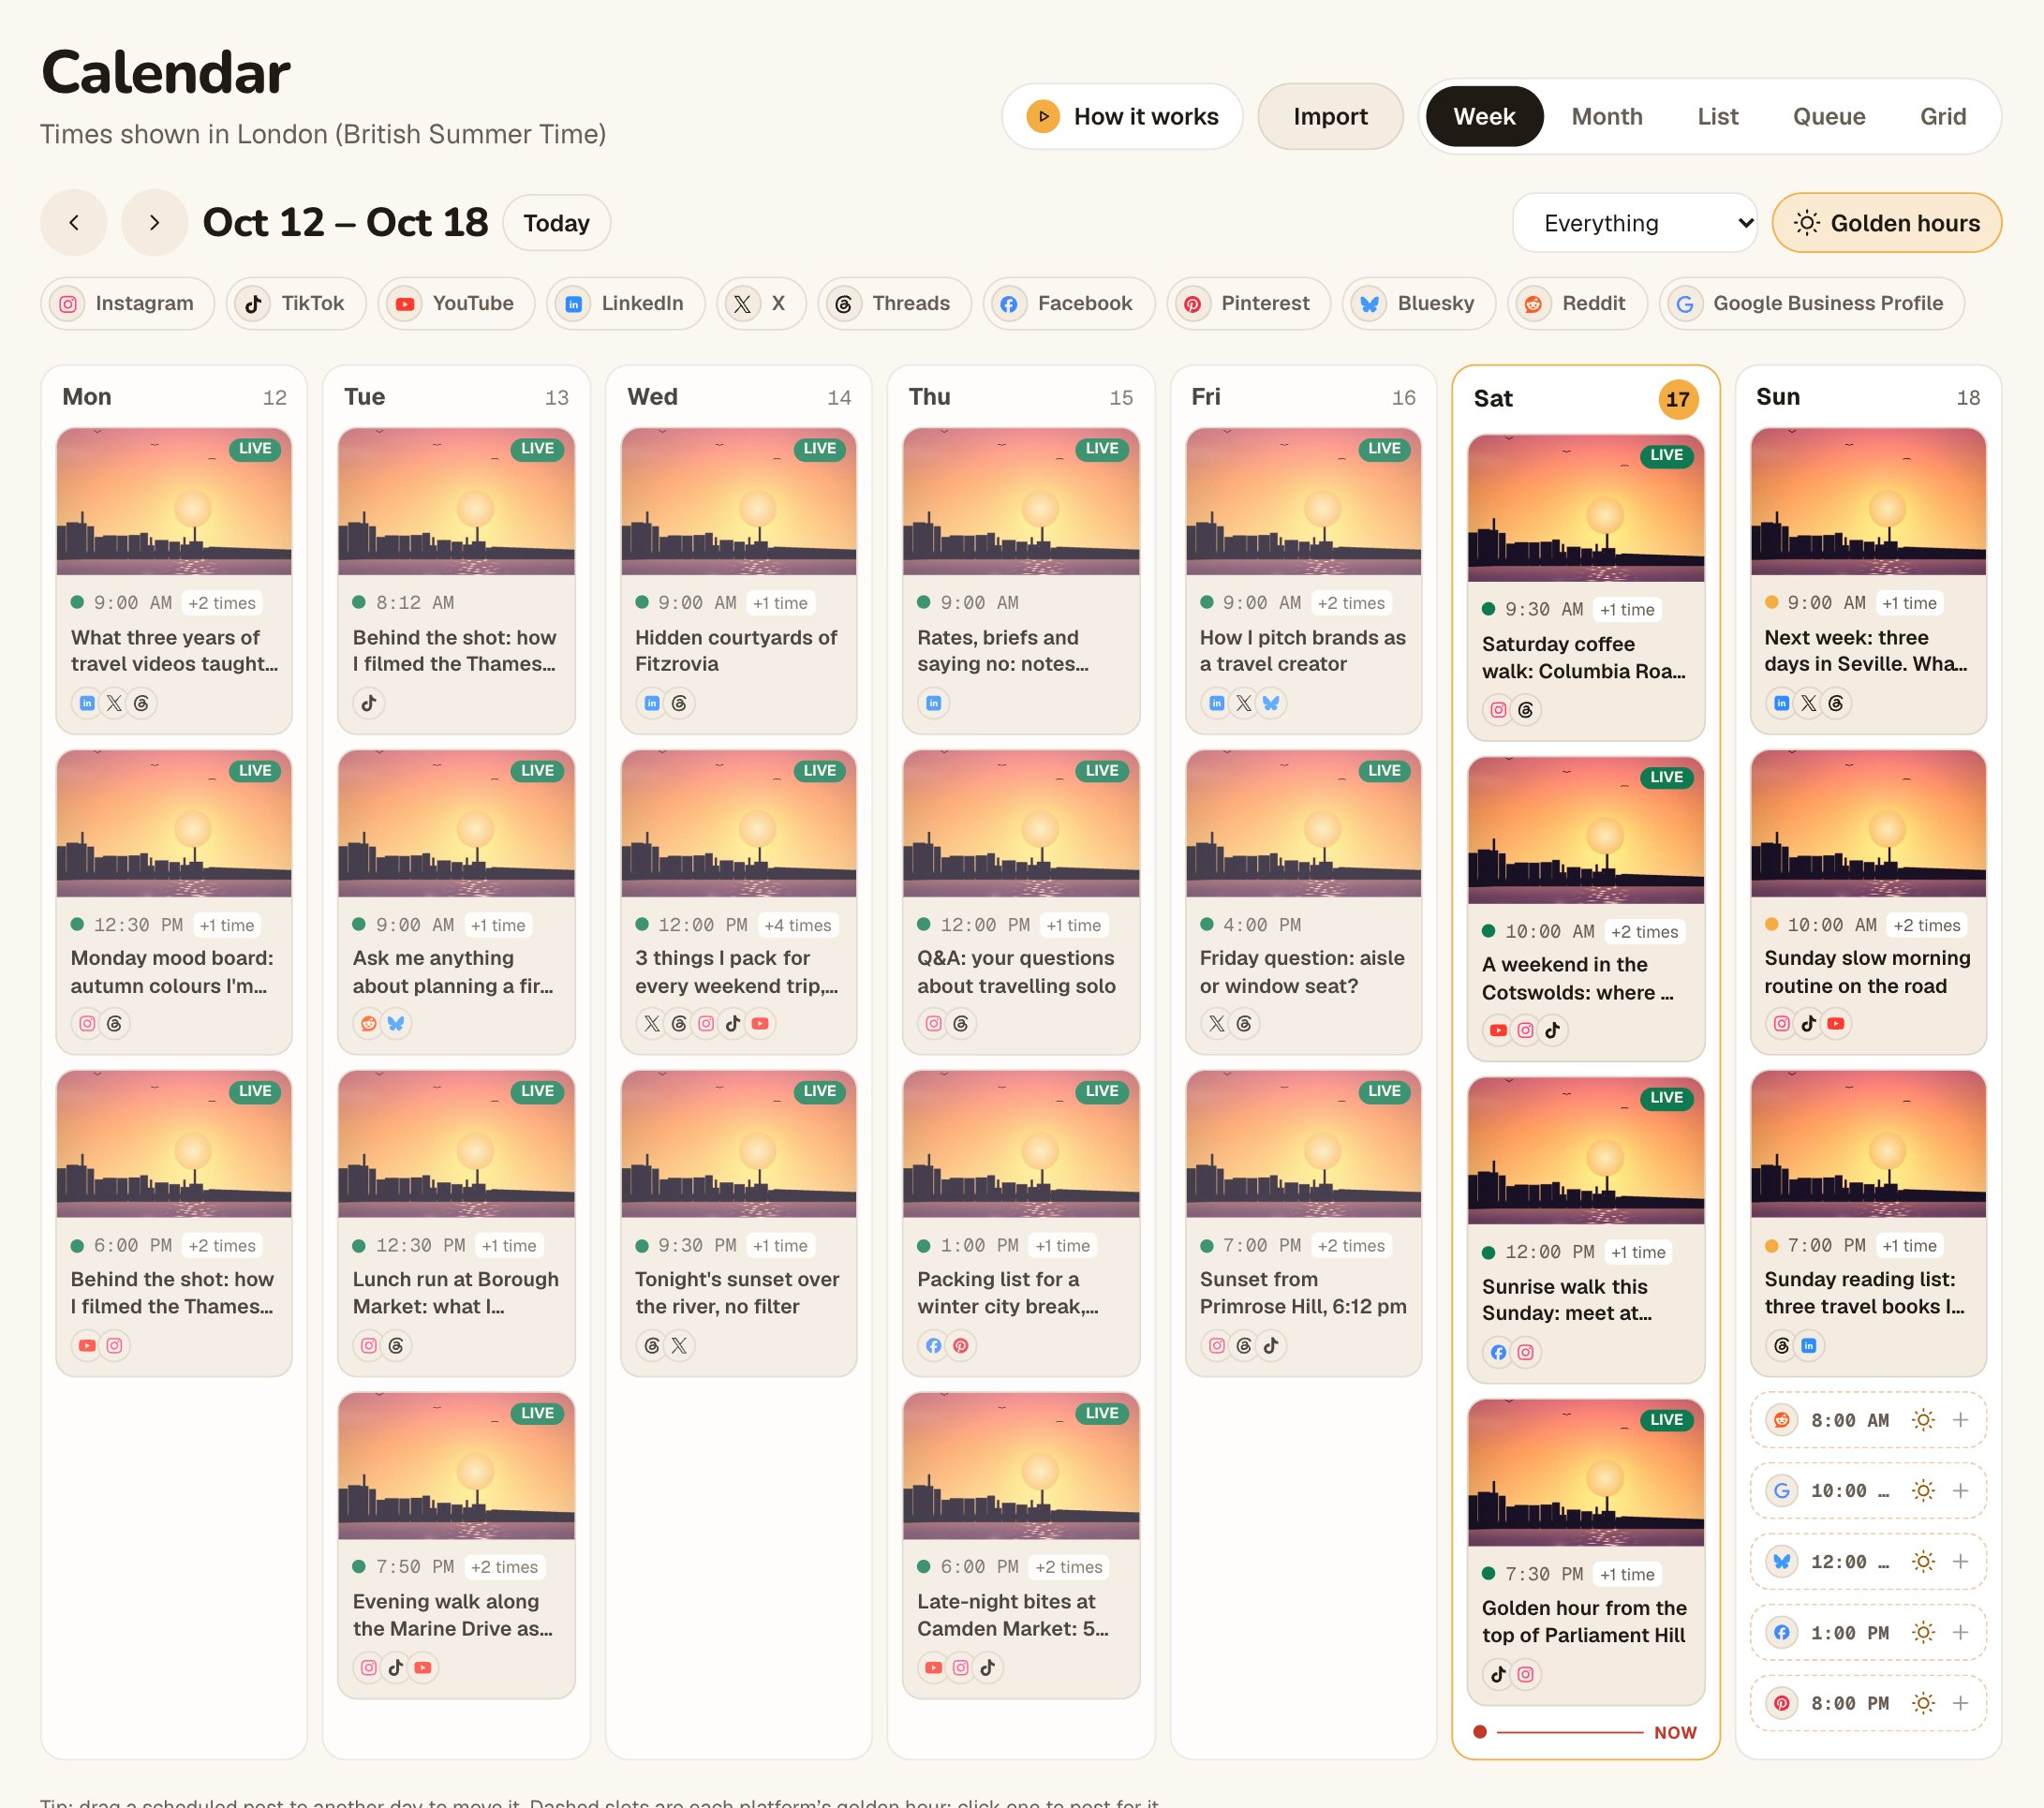Toggle the Golden hours button

click(x=1886, y=223)
